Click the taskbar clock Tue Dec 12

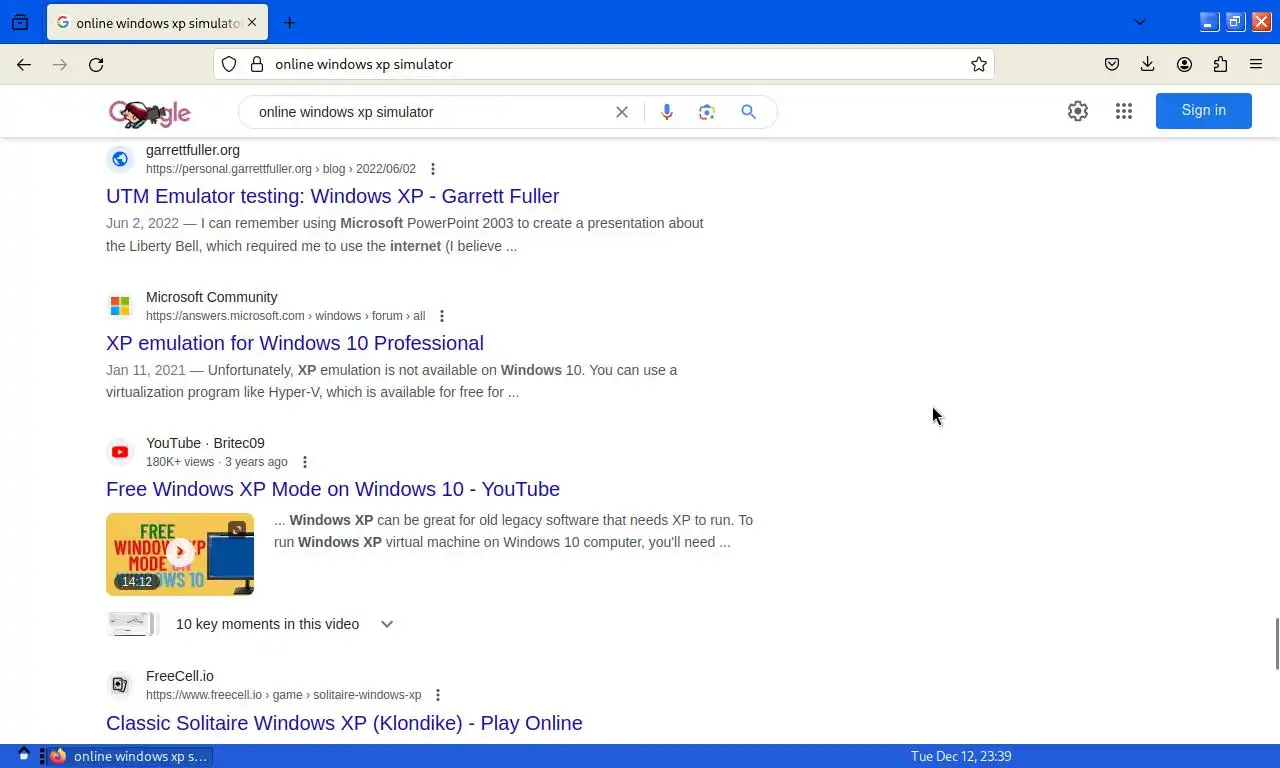coord(961,756)
